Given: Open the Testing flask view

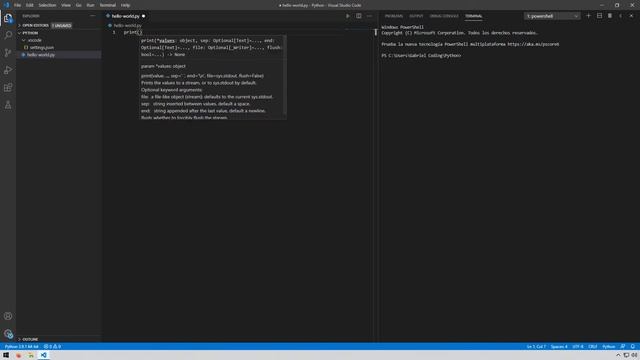Looking at the screenshot, I should pyautogui.click(x=8, y=105).
